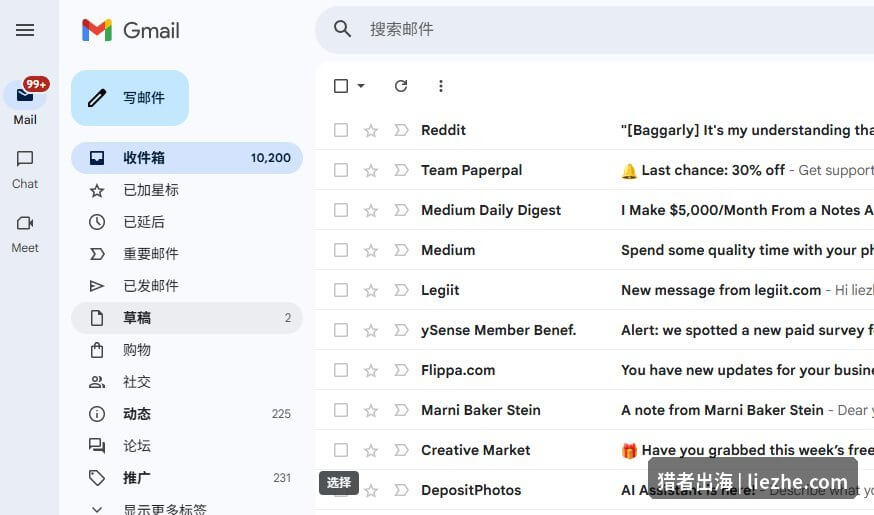Image resolution: width=874 pixels, height=515 pixels.
Task: Click the search magnifier icon
Action: [x=342, y=29]
